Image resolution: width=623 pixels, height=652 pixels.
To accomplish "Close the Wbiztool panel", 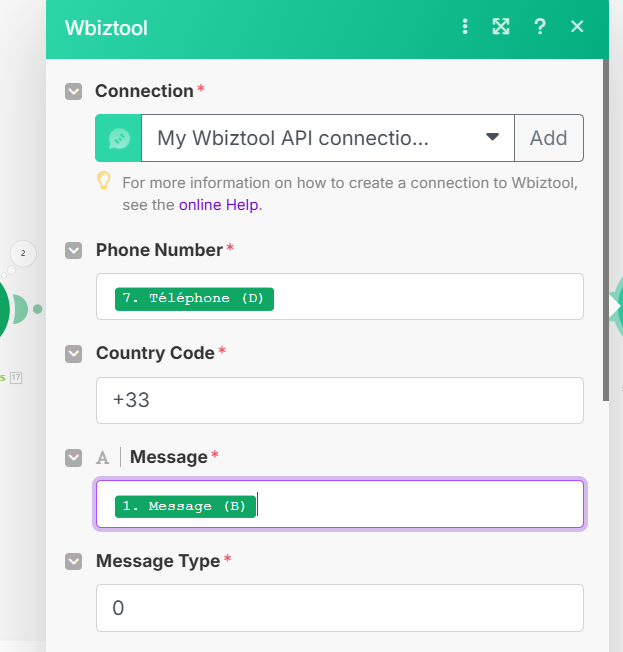I will tap(577, 27).
